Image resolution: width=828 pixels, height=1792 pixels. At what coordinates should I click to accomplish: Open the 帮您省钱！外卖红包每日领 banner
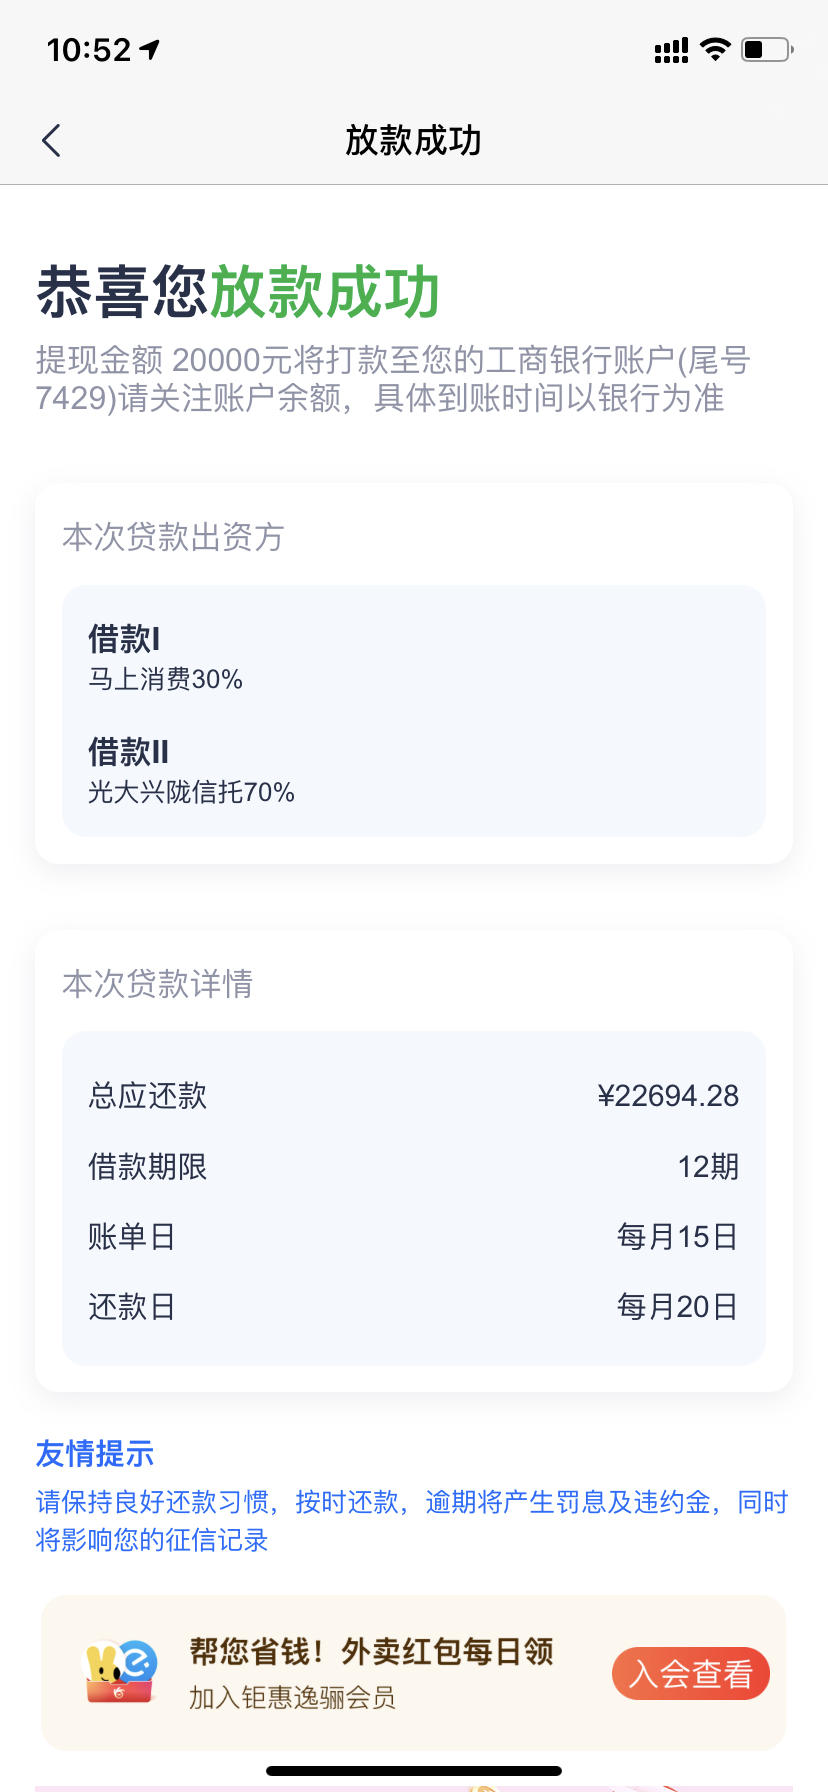[x=413, y=1672]
